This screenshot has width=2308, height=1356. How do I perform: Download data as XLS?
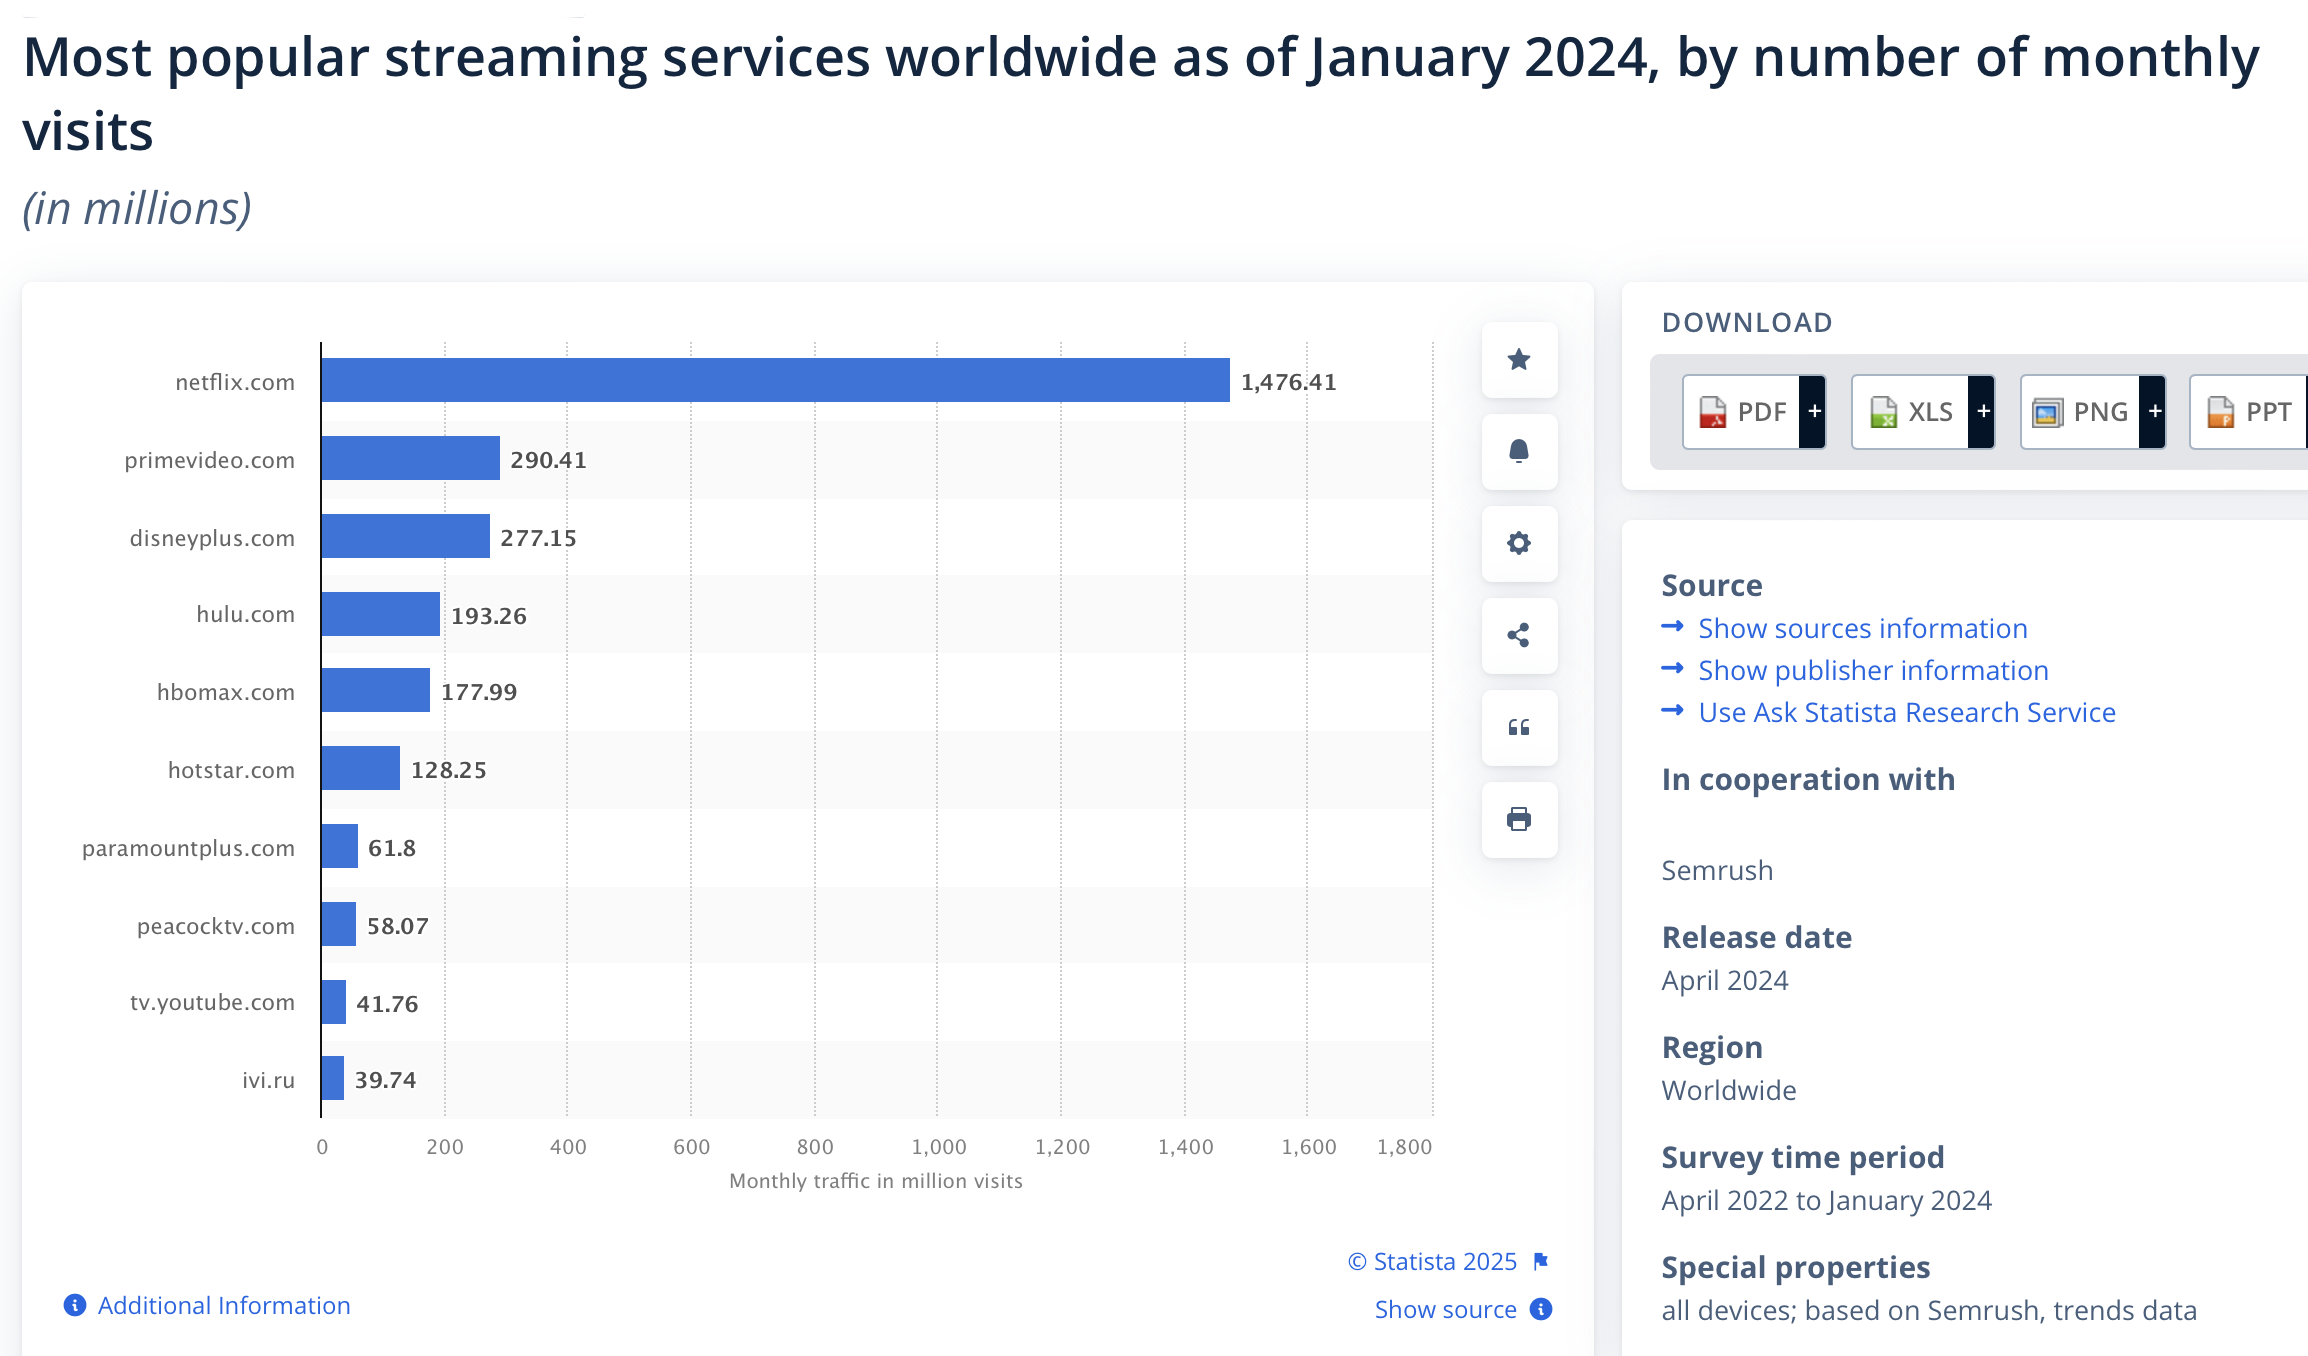coord(1913,412)
